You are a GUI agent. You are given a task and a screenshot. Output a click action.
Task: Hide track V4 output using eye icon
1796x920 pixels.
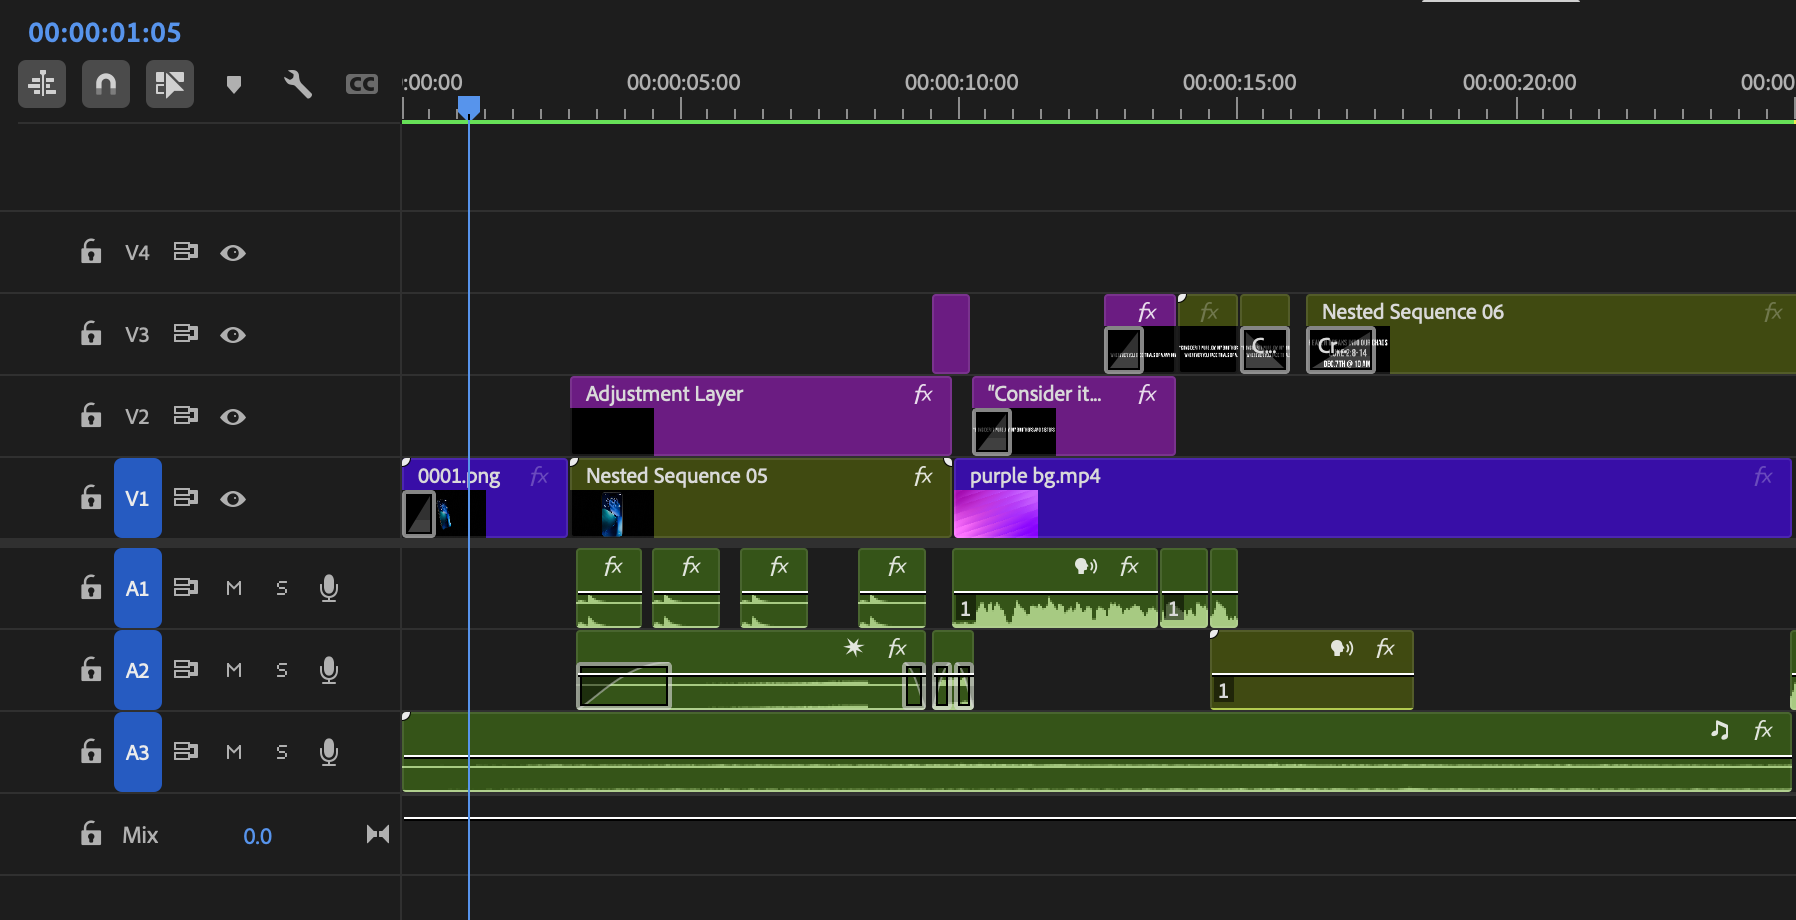click(233, 253)
